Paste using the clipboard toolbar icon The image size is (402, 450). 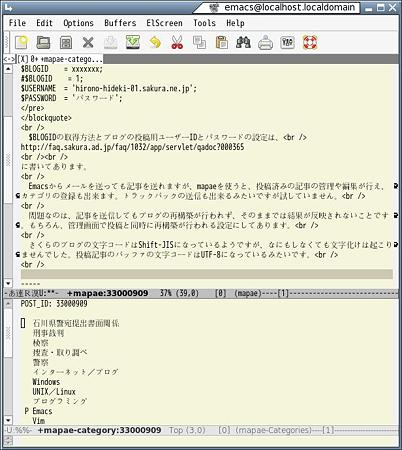coord(221,43)
